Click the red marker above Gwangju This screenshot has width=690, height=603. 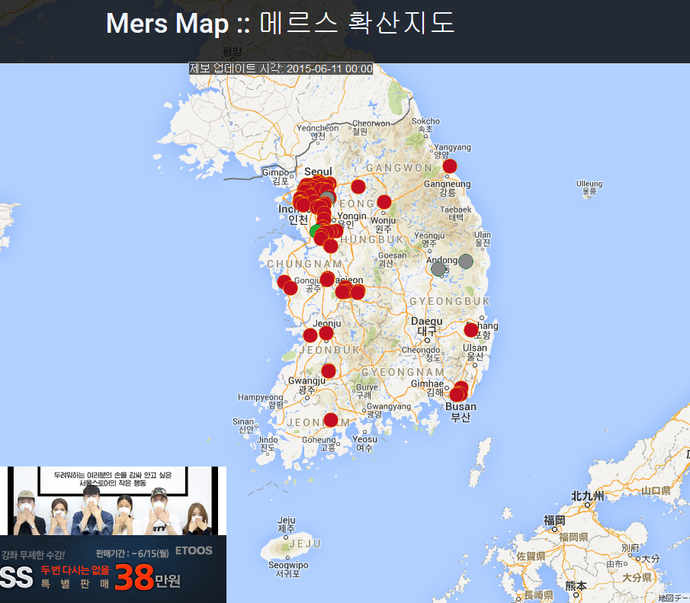coord(328,371)
